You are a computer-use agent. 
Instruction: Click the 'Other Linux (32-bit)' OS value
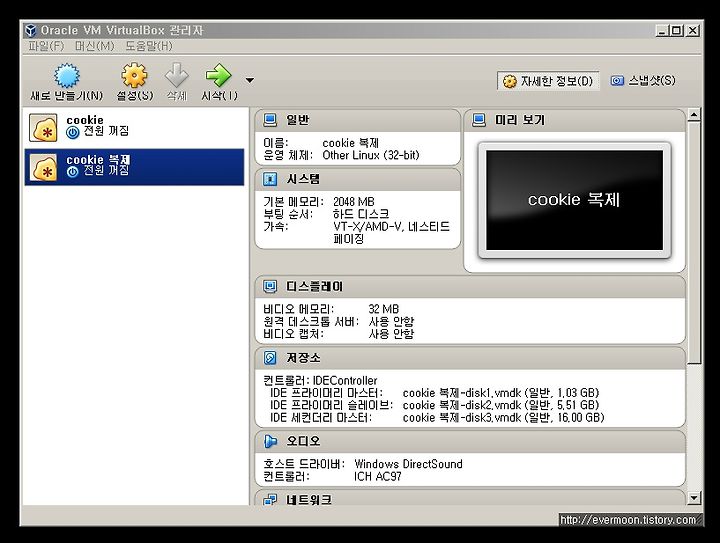371,155
